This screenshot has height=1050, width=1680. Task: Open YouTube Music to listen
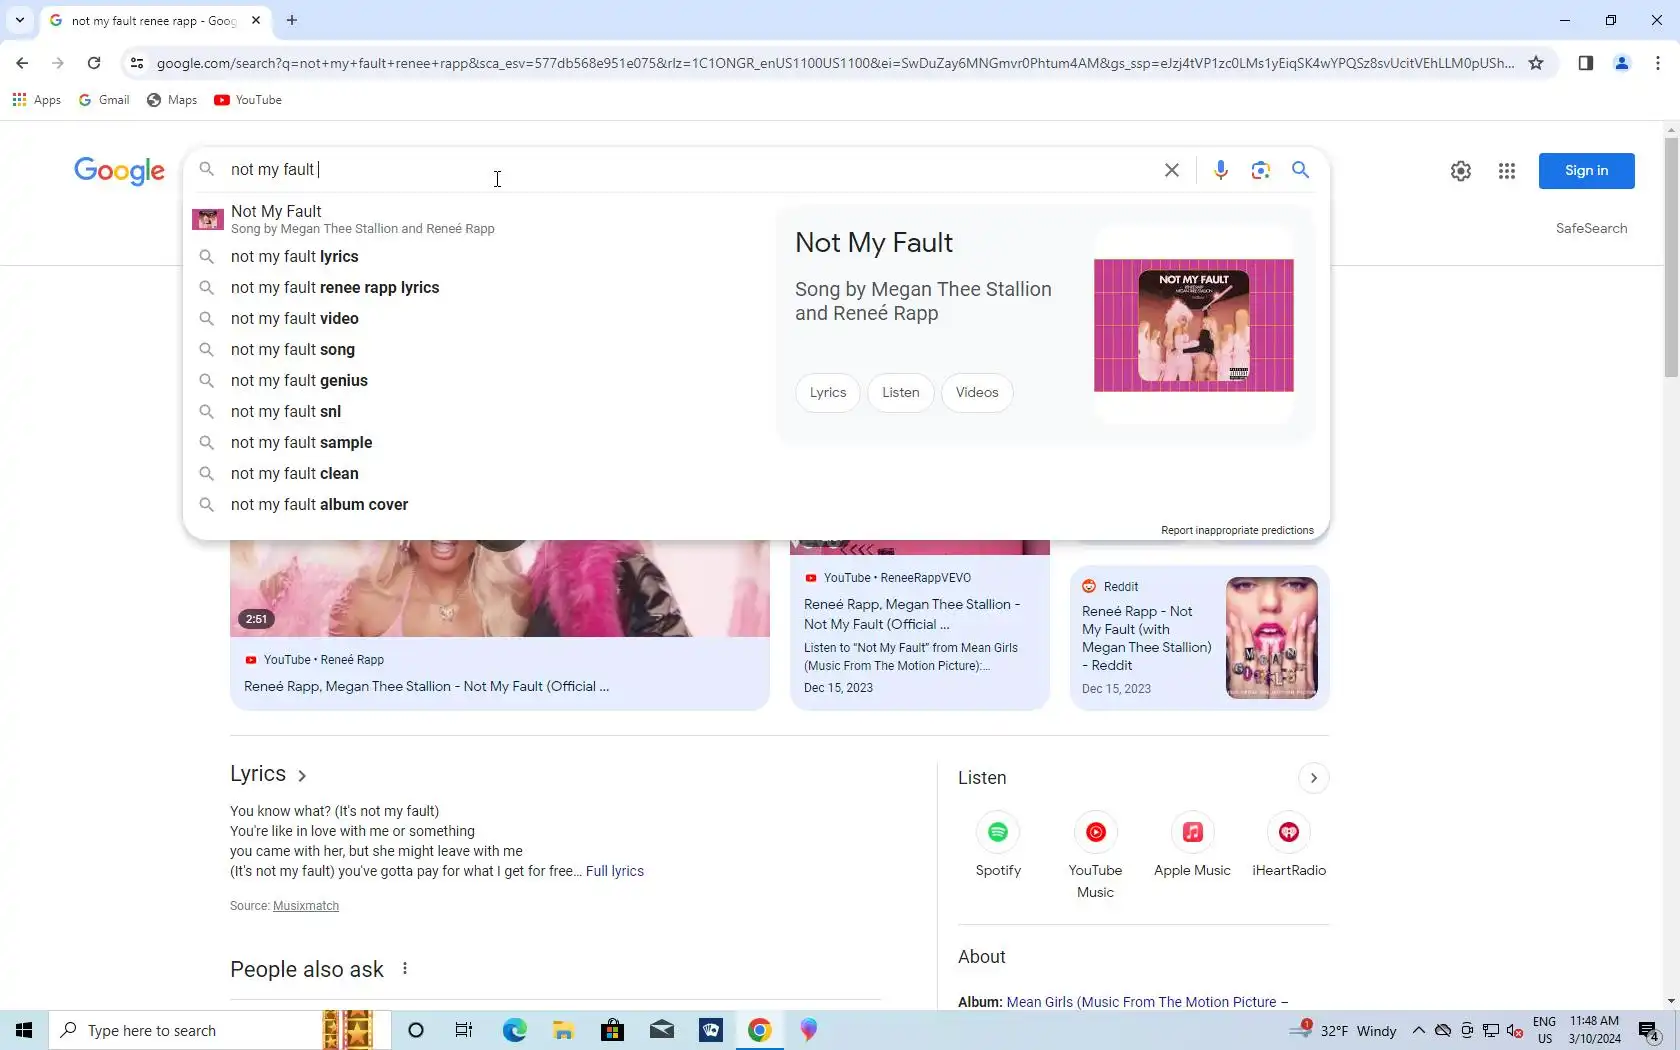[1095, 856]
